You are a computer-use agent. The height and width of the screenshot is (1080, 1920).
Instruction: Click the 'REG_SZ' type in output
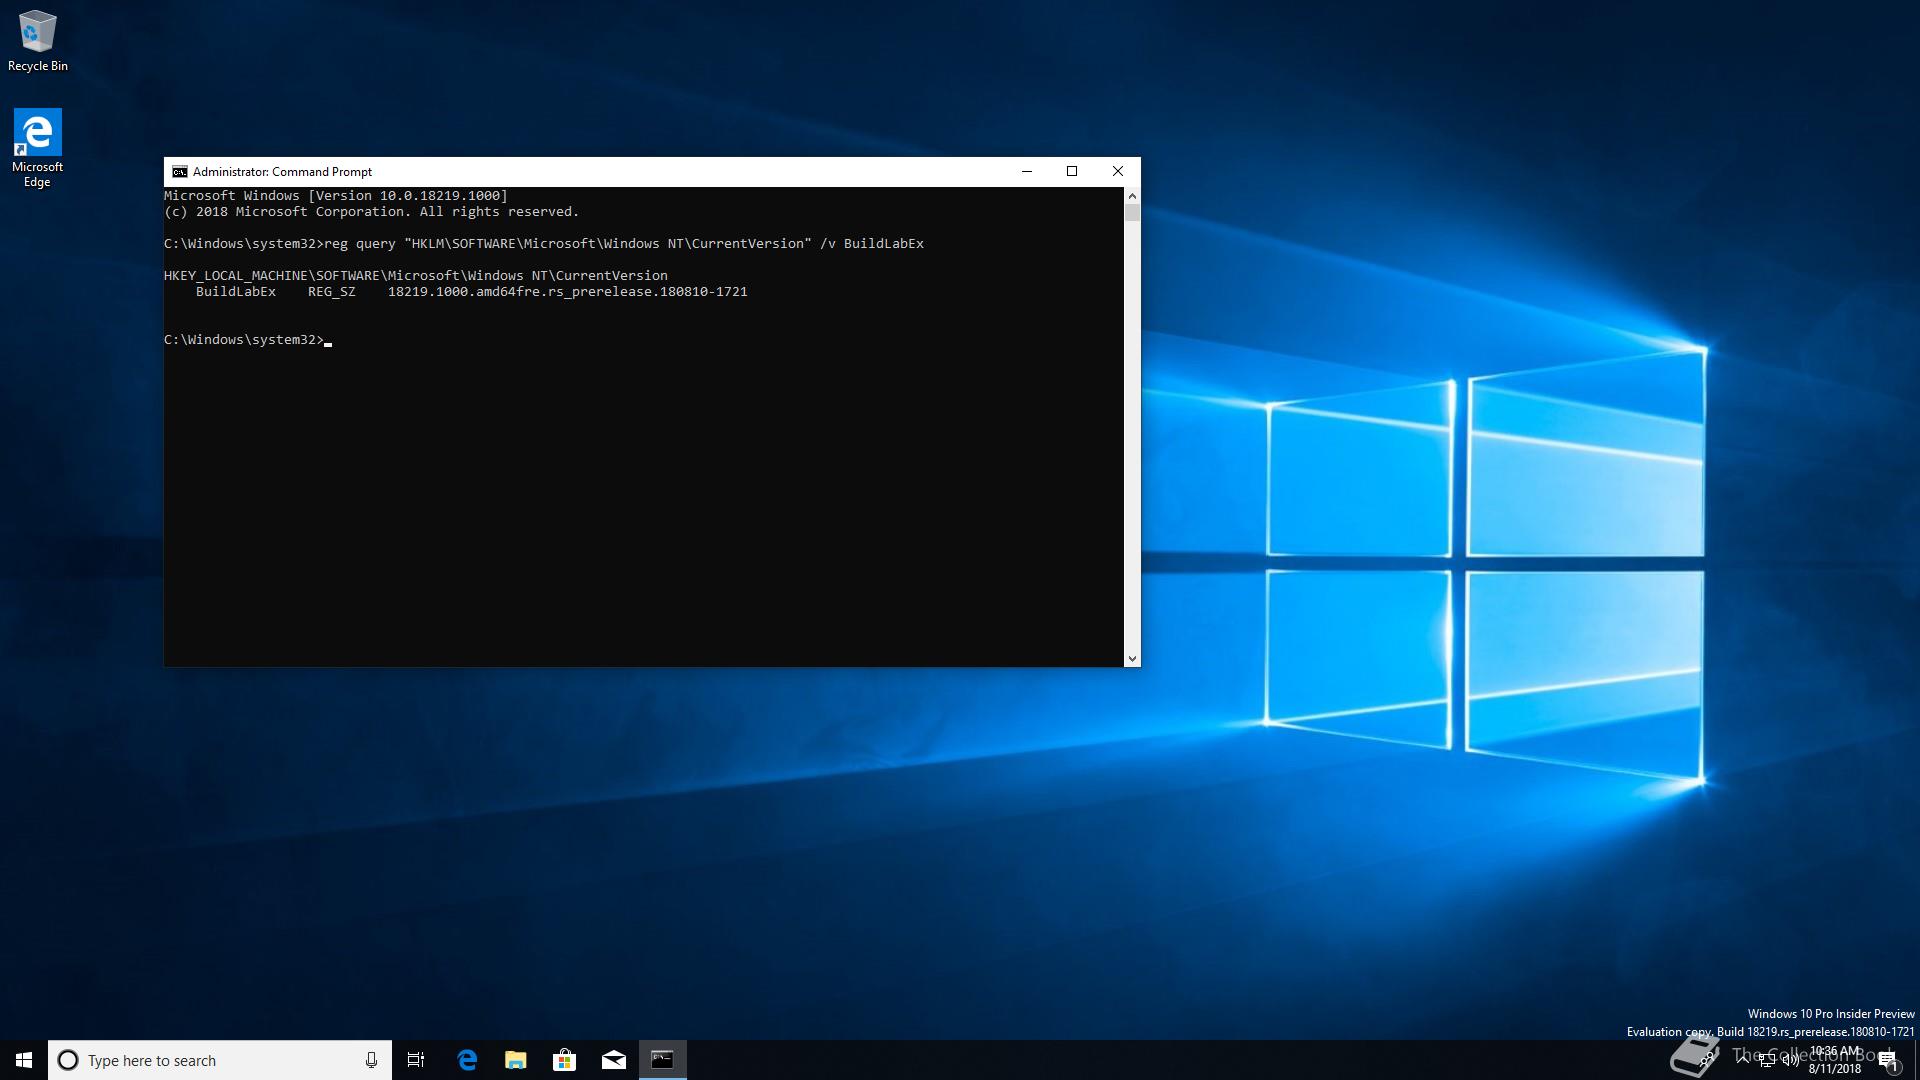332,292
